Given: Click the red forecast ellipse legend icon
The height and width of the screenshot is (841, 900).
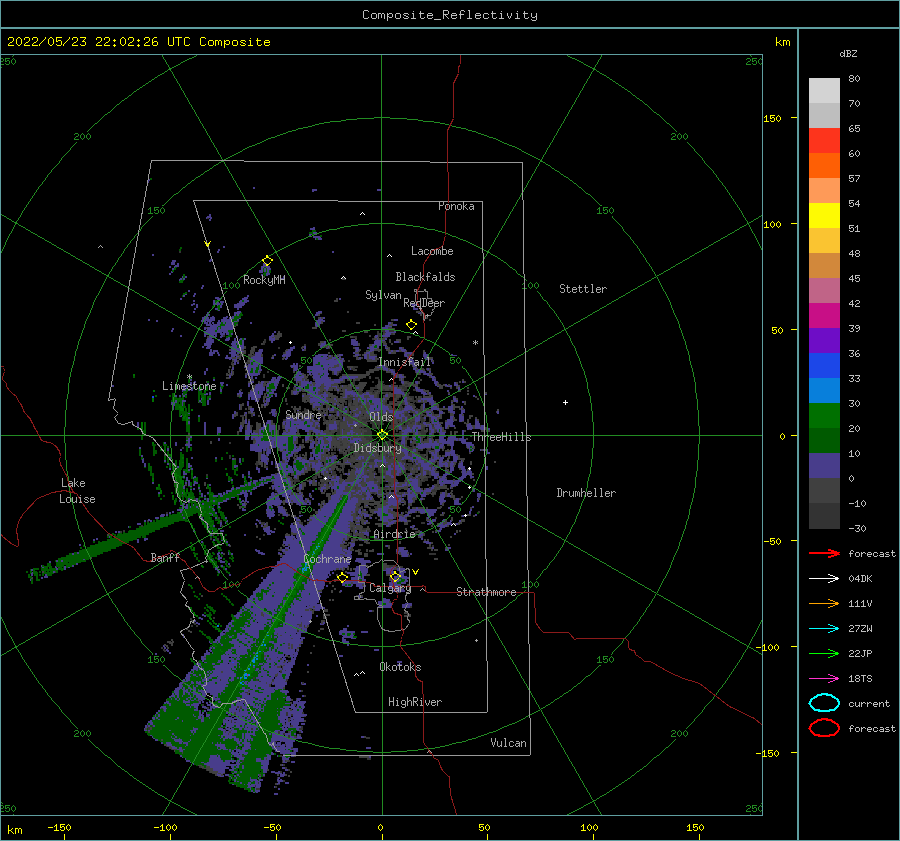Looking at the screenshot, I should point(824,728).
